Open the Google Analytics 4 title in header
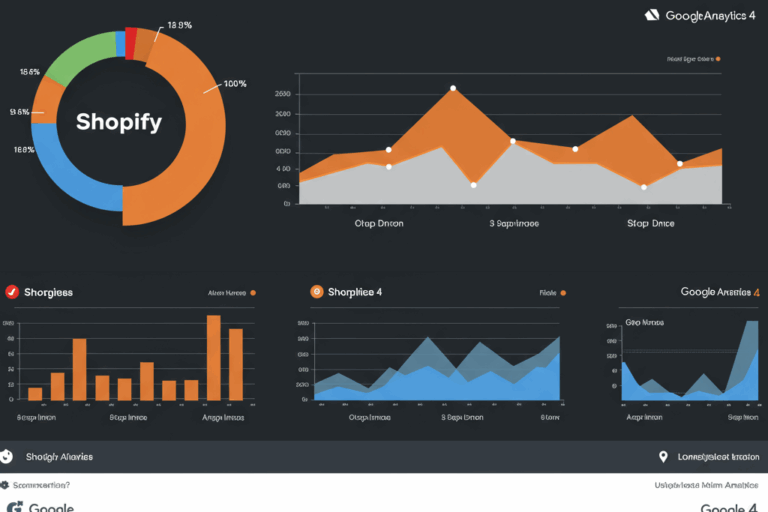Image resolution: width=768 pixels, height=512 pixels. click(x=709, y=15)
